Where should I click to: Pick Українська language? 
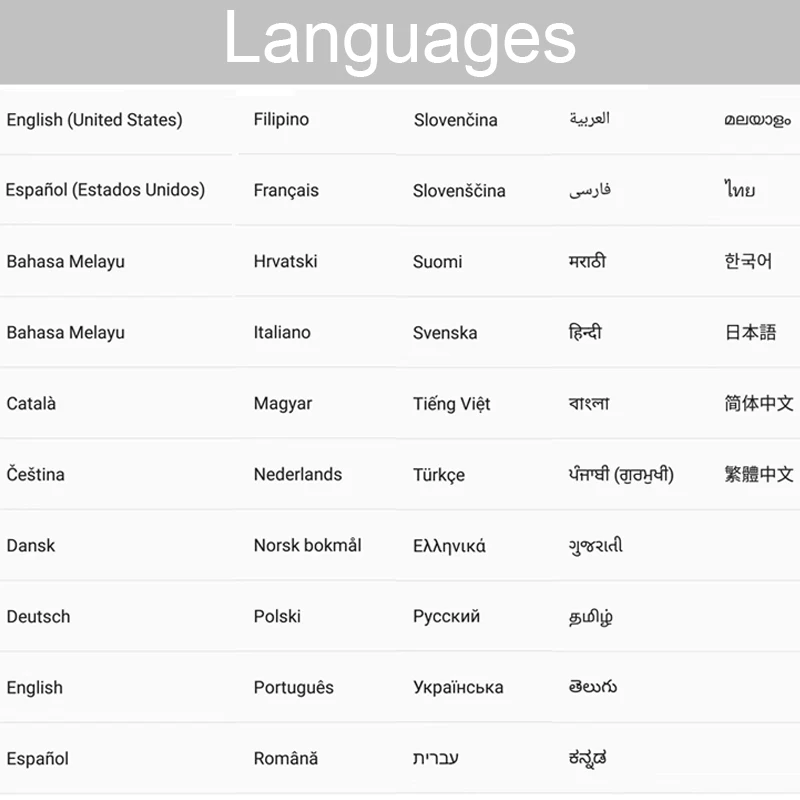point(458,687)
